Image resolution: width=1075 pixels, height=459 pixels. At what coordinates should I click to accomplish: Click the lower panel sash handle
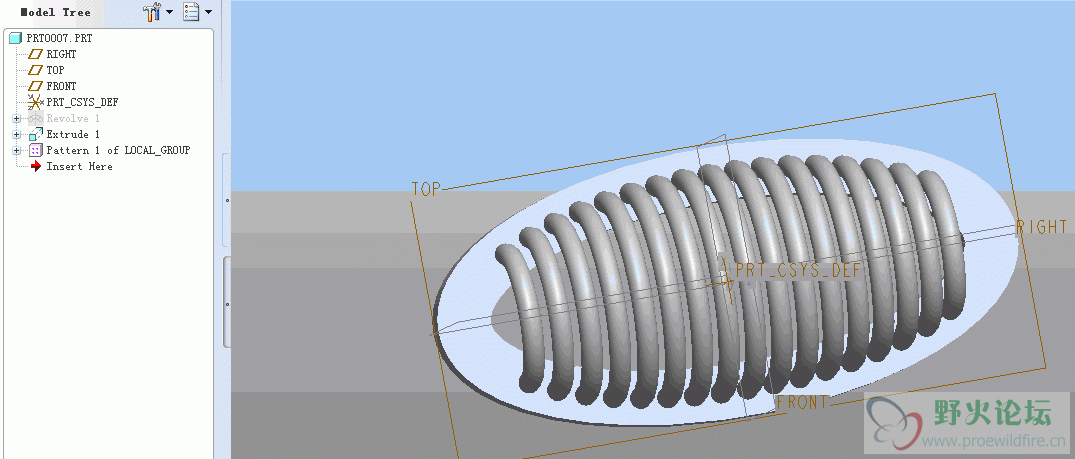coord(228,303)
